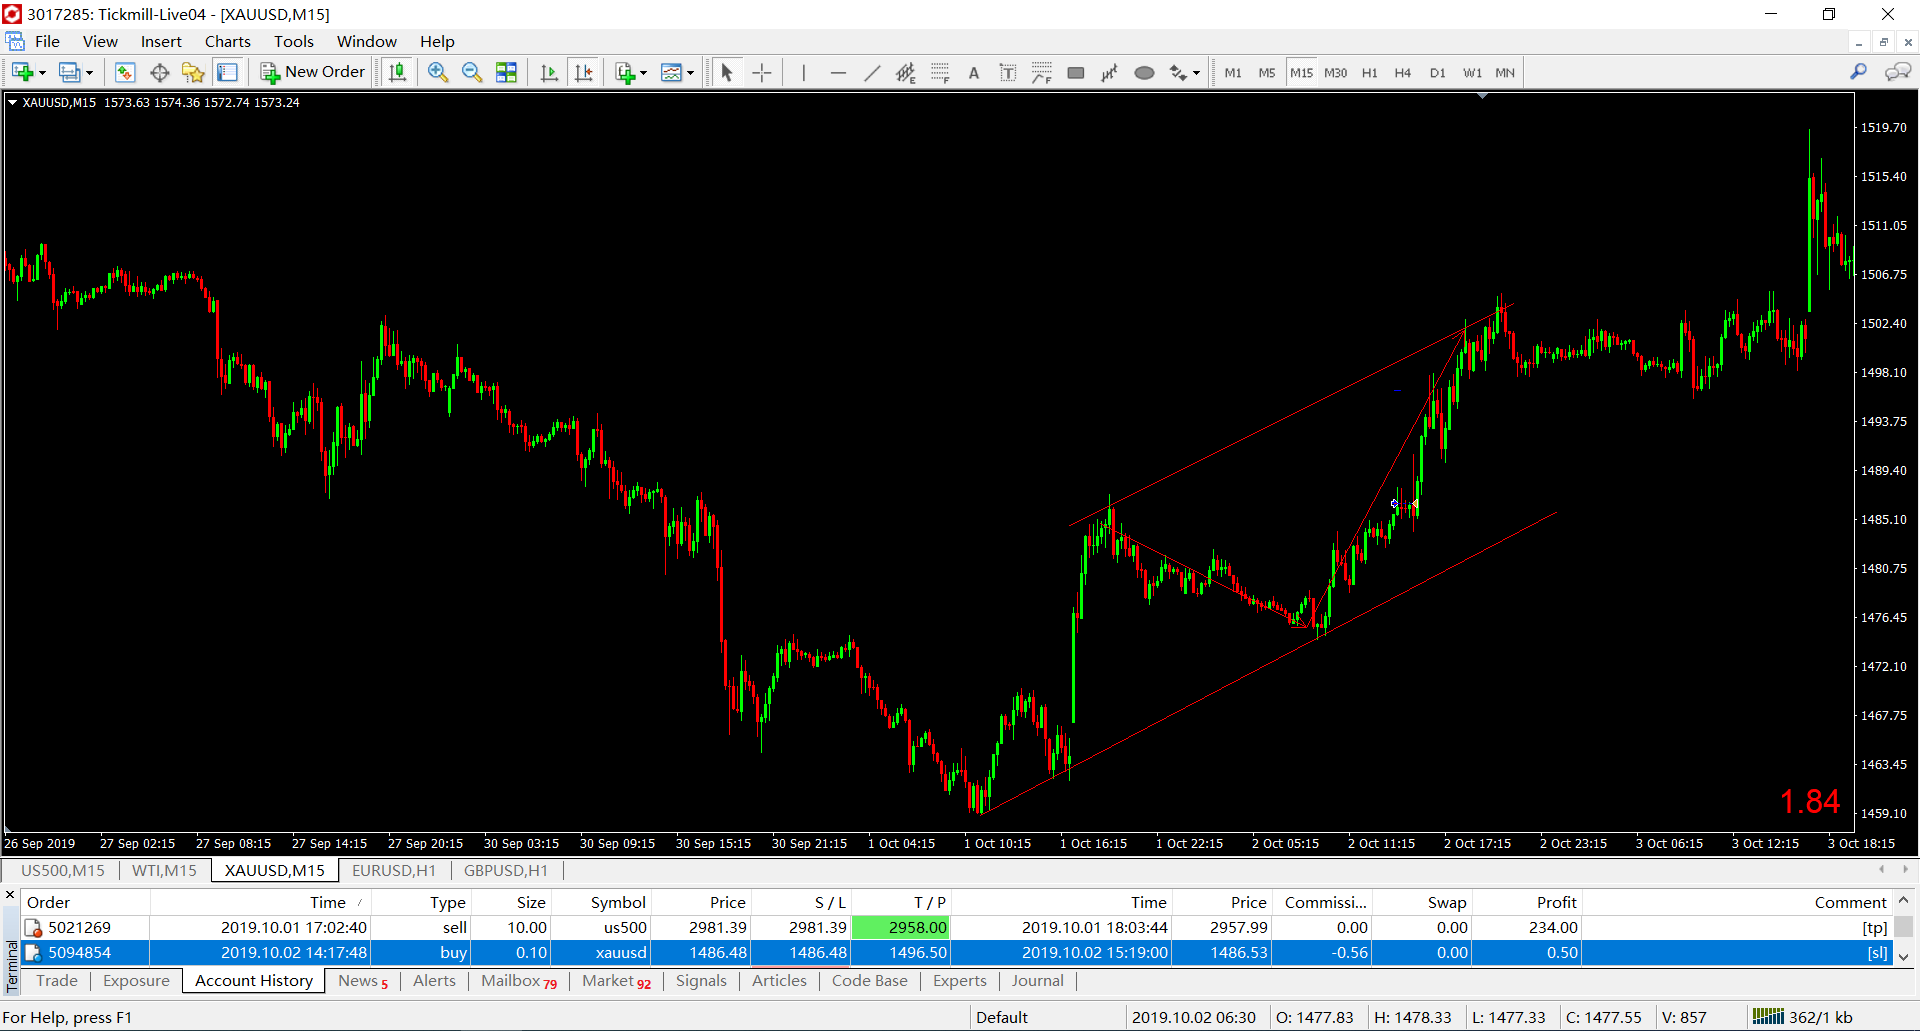The width and height of the screenshot is (1920, 1031).
Task: Tile the chart windows
Action: click(x=507, y=72)
